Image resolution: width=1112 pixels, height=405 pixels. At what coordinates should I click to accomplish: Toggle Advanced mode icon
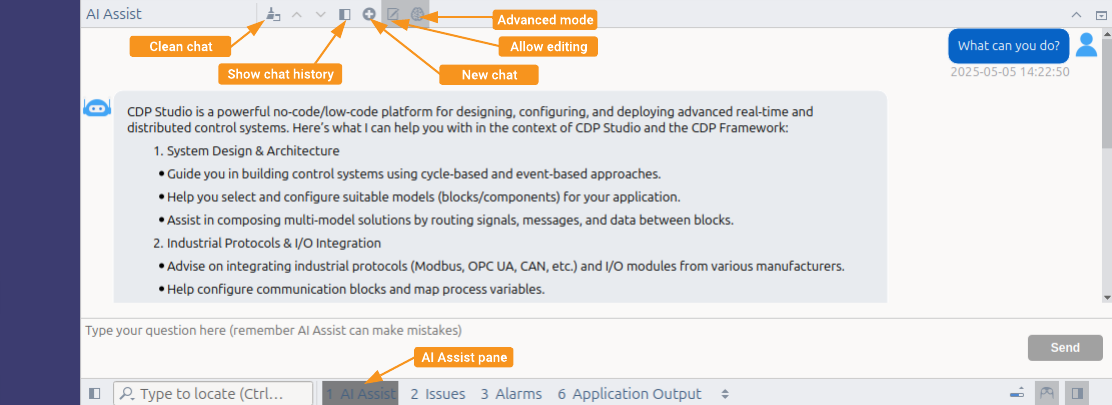pos(418,14)
